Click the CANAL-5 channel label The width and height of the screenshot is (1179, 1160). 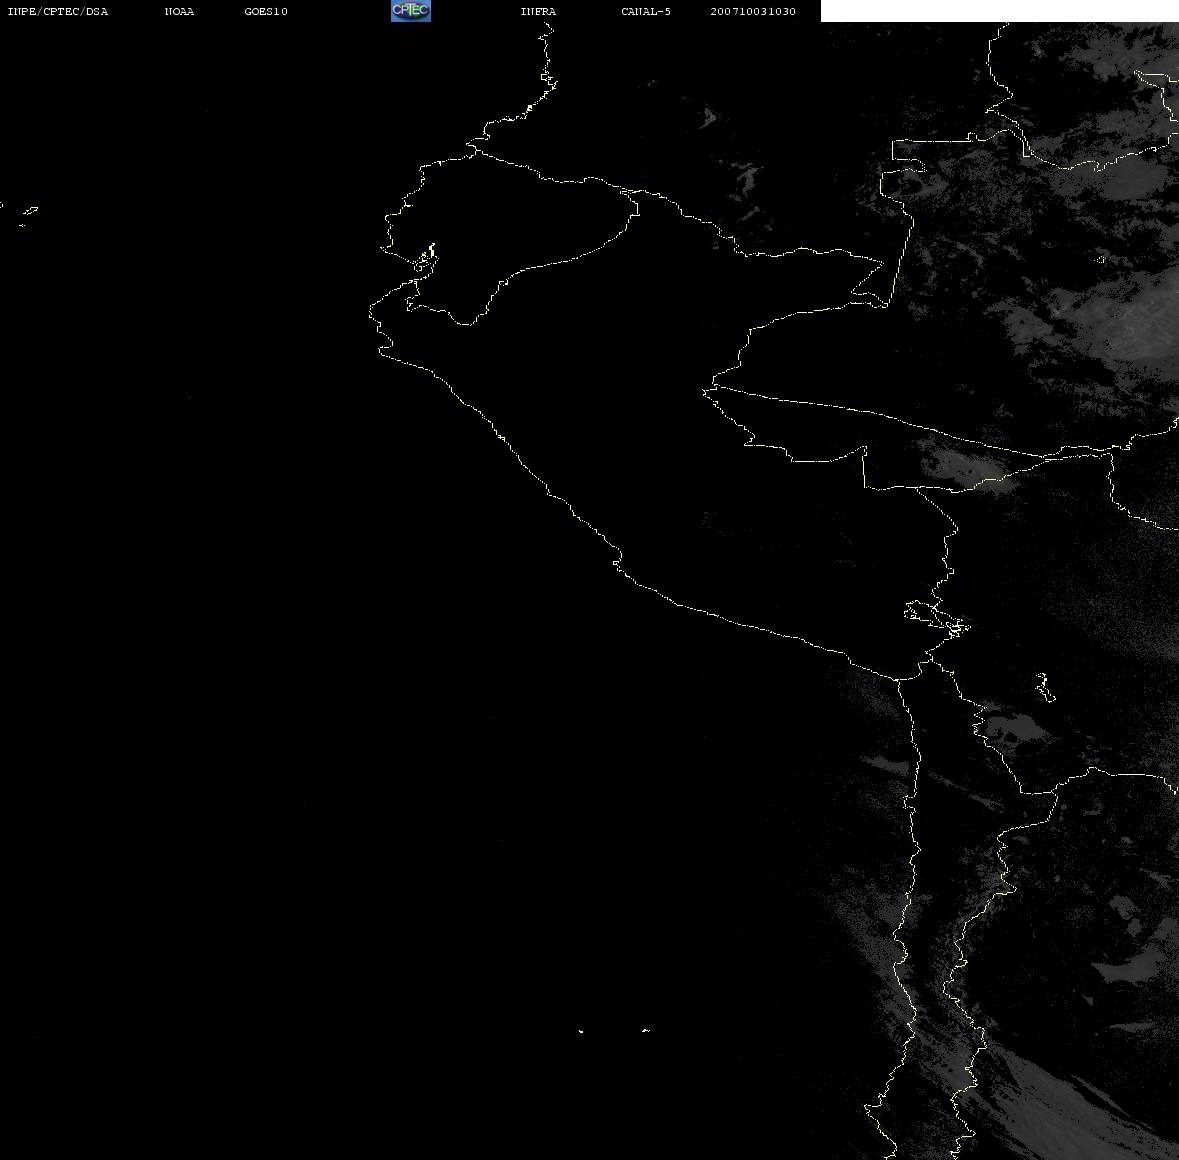(x=646, y=11)
